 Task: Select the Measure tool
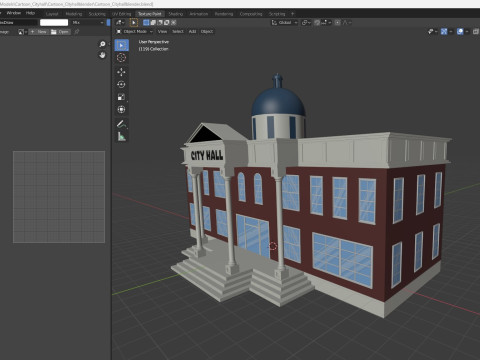121,136
